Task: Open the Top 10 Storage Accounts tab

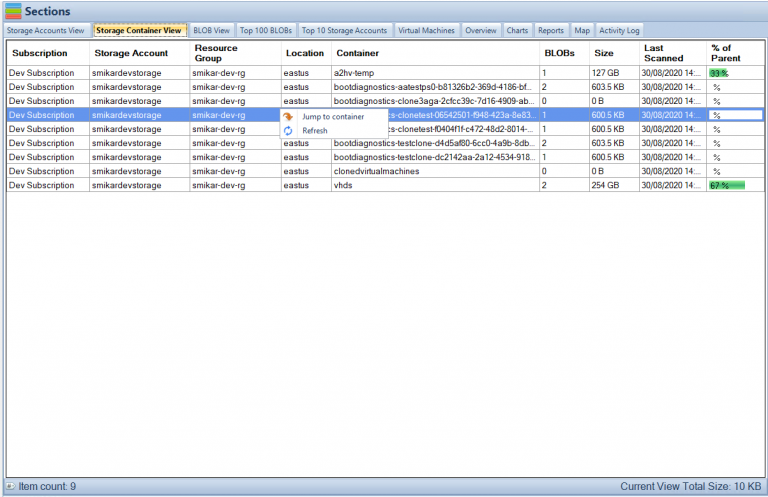Action: coord(344,30)
